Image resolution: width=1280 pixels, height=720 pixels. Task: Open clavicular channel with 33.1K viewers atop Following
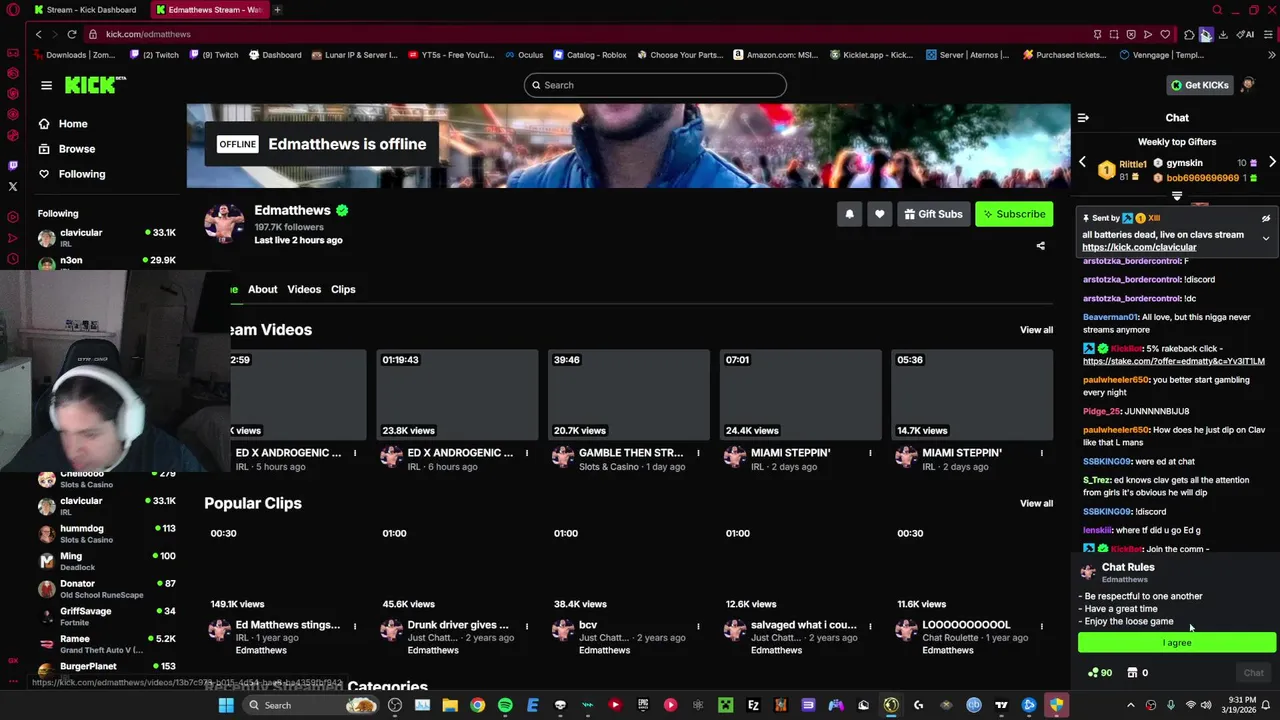pyautogui.click(x=107, y=238)
